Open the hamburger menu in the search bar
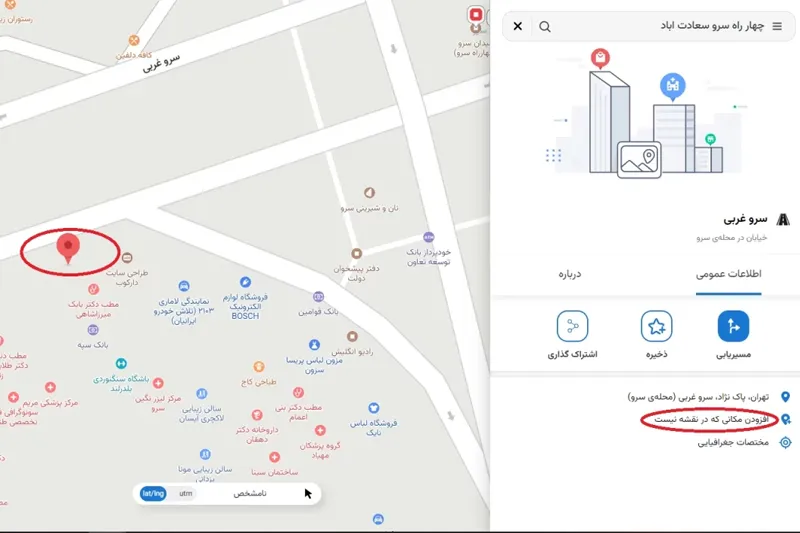This screenshot has height=533, width=800. point(777,26)
